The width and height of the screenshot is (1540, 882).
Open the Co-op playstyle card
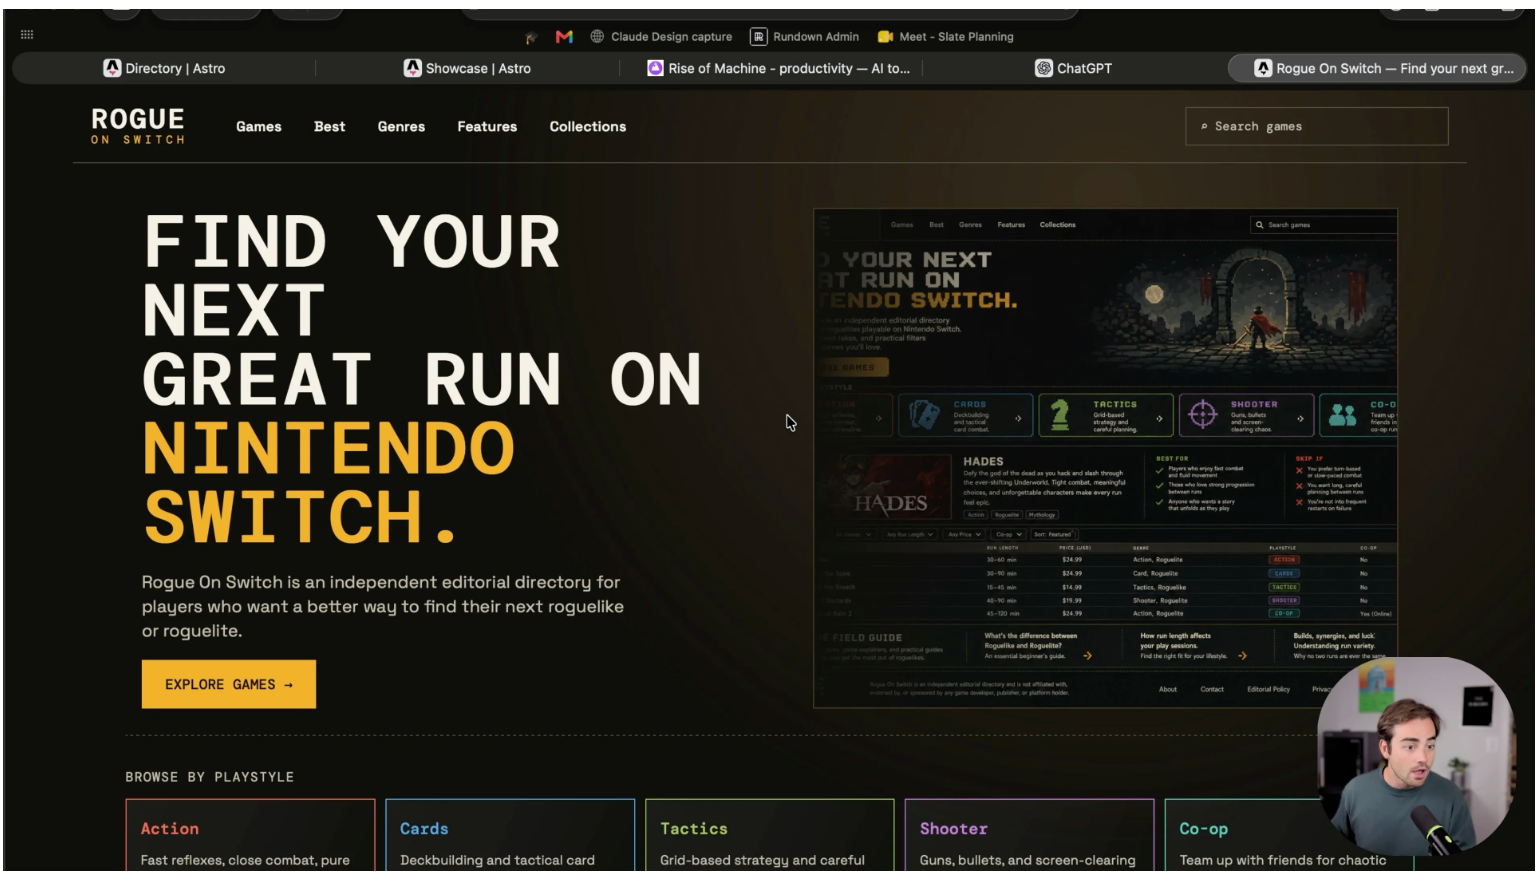point(1290,835)
